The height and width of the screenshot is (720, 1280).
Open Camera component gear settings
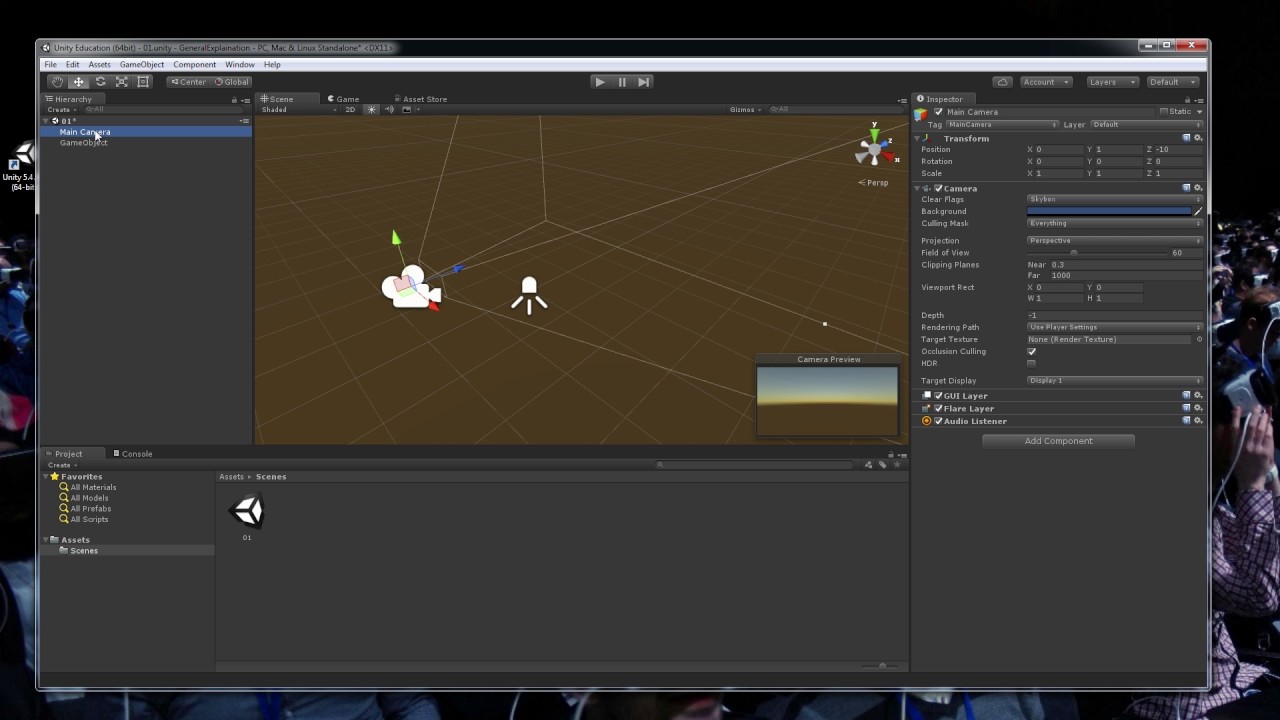click(1198, 188)
